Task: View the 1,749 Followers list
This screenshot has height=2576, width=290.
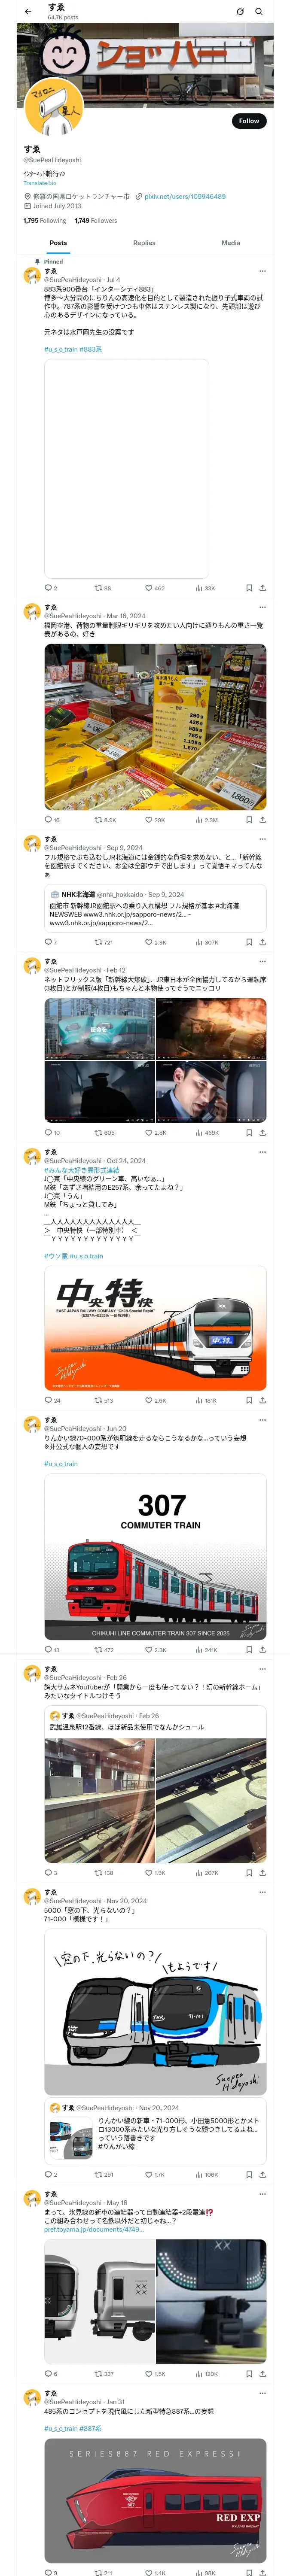Action: pyautogui.click(x=96, y=221)
